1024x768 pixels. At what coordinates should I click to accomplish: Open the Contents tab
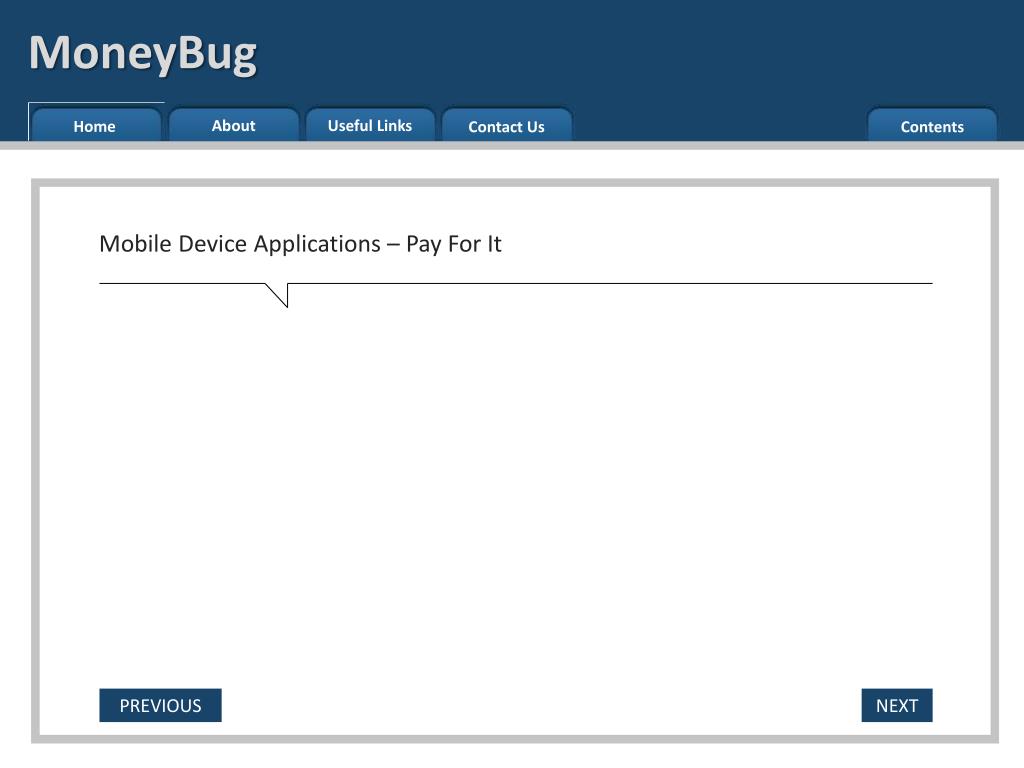(x=932, y=125)
